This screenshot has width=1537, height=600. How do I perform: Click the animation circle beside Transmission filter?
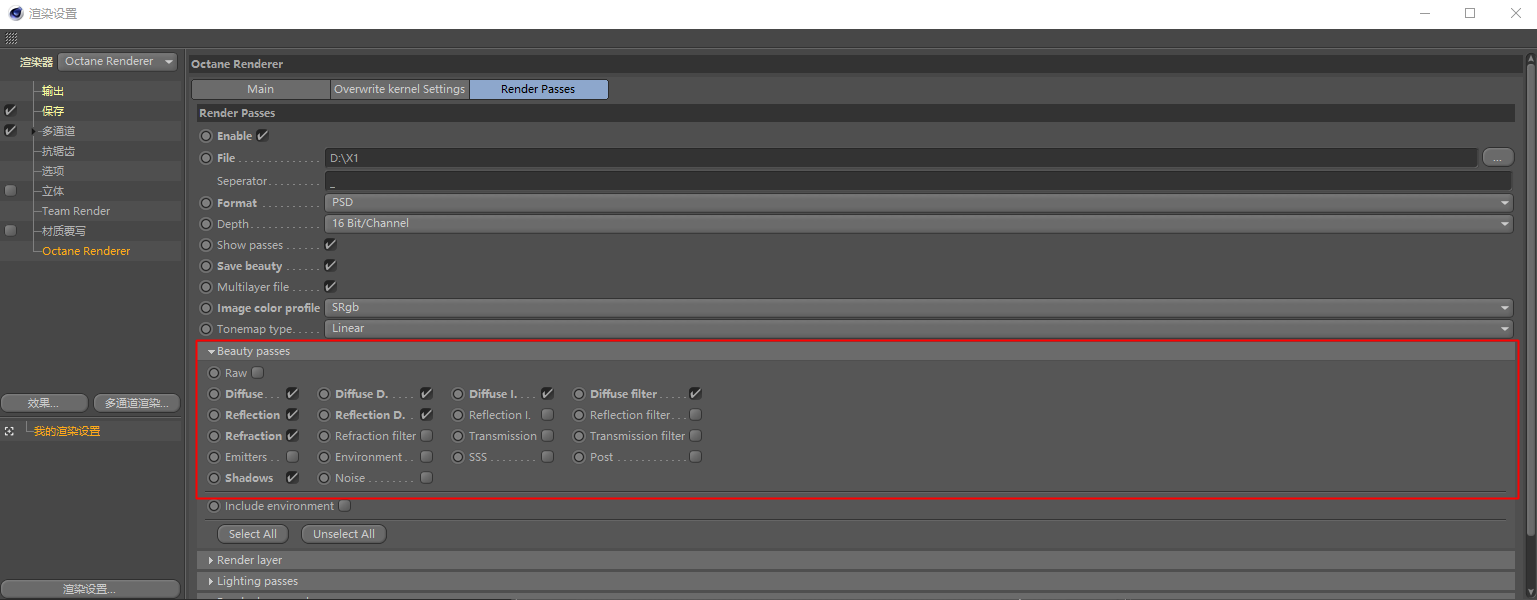pyautogui.click(x=579, y=436)
